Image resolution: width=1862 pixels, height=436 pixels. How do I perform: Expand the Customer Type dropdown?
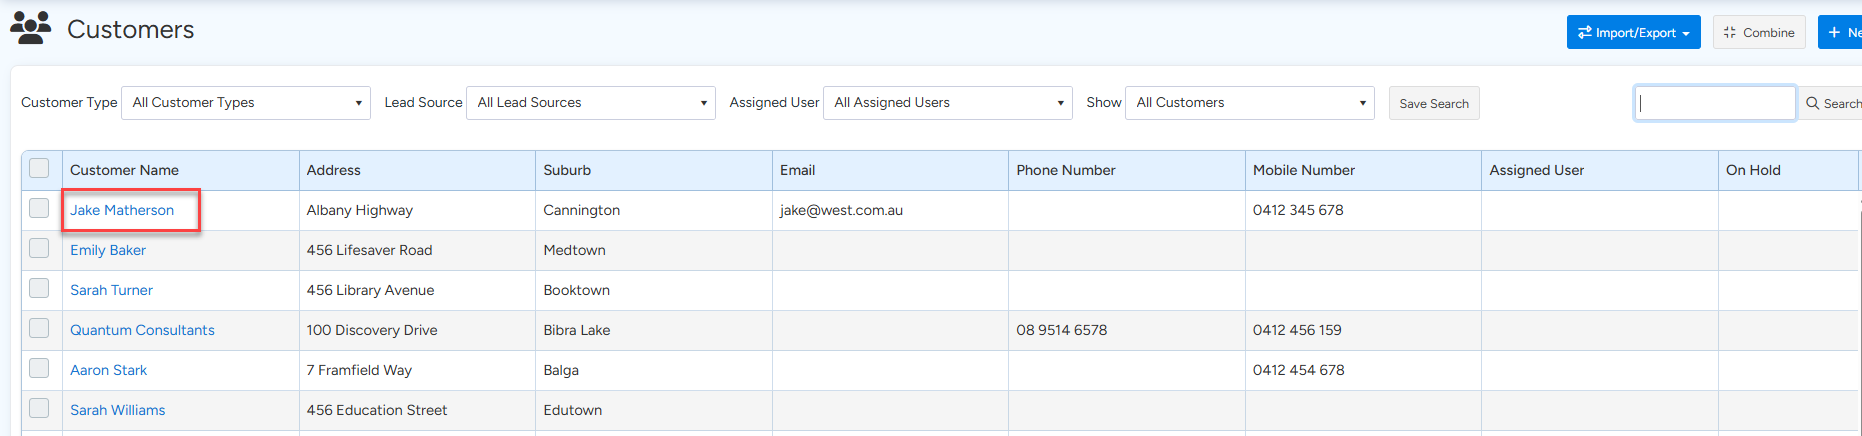[246, 103]
